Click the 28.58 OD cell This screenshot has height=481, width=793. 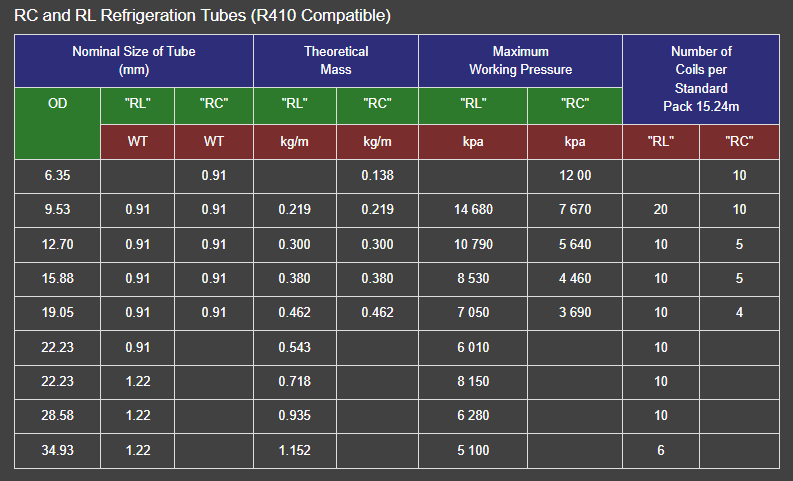point(58,415)
